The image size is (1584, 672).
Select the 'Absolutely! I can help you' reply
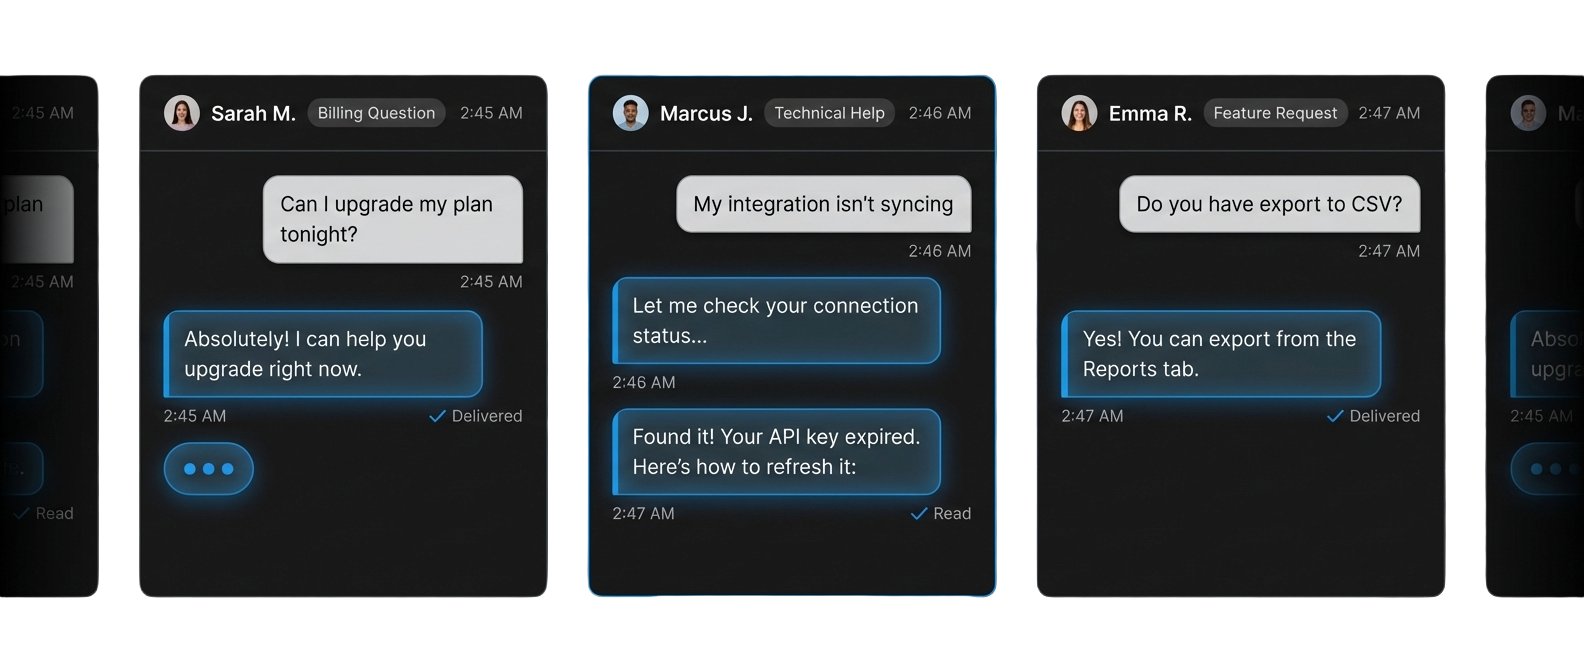(323, 354)
